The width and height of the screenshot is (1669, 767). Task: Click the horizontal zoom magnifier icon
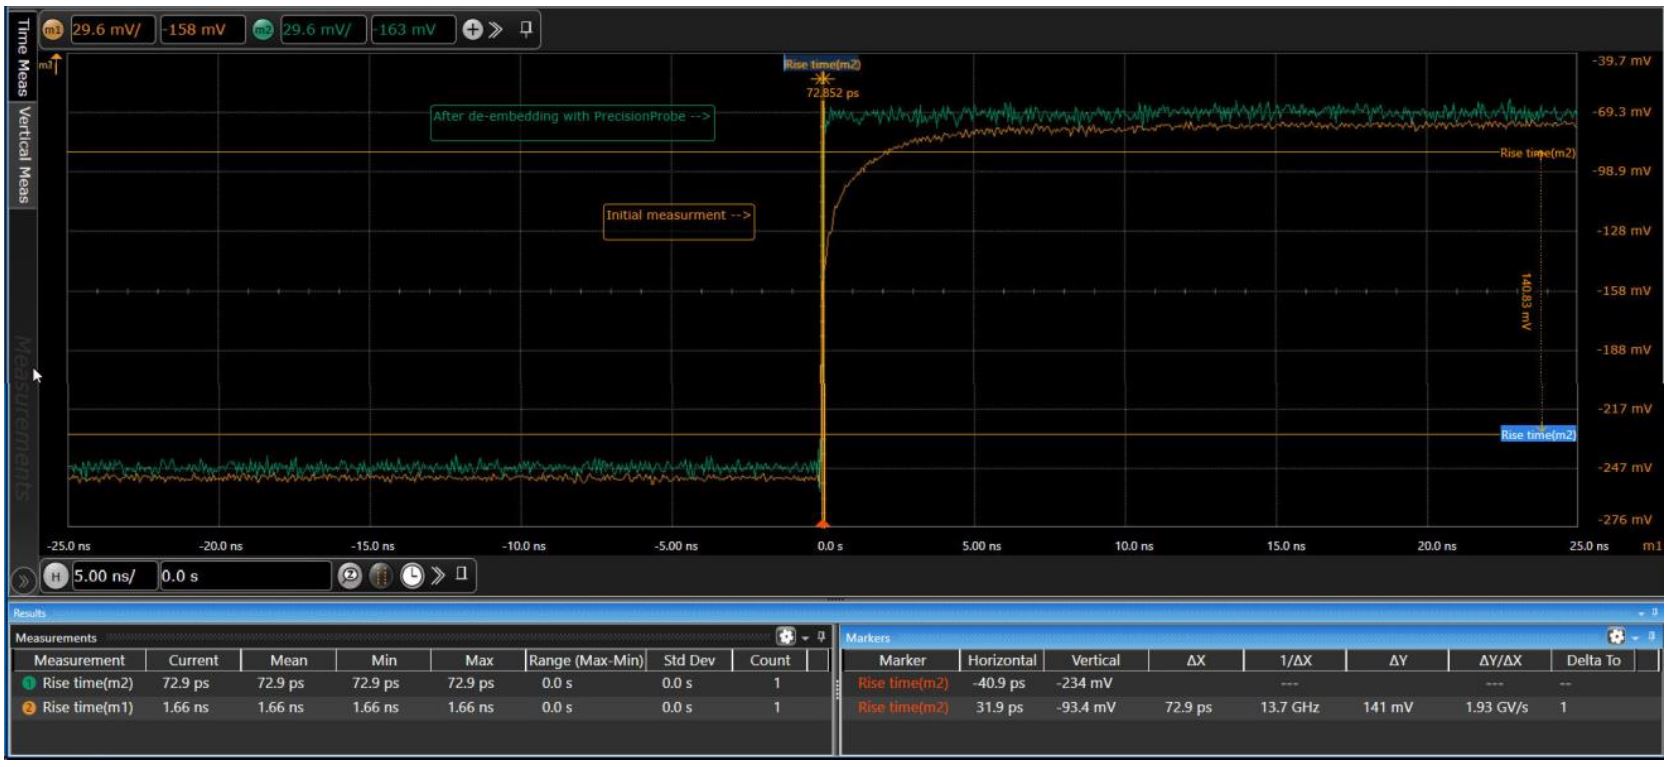(x=349, y=576)
